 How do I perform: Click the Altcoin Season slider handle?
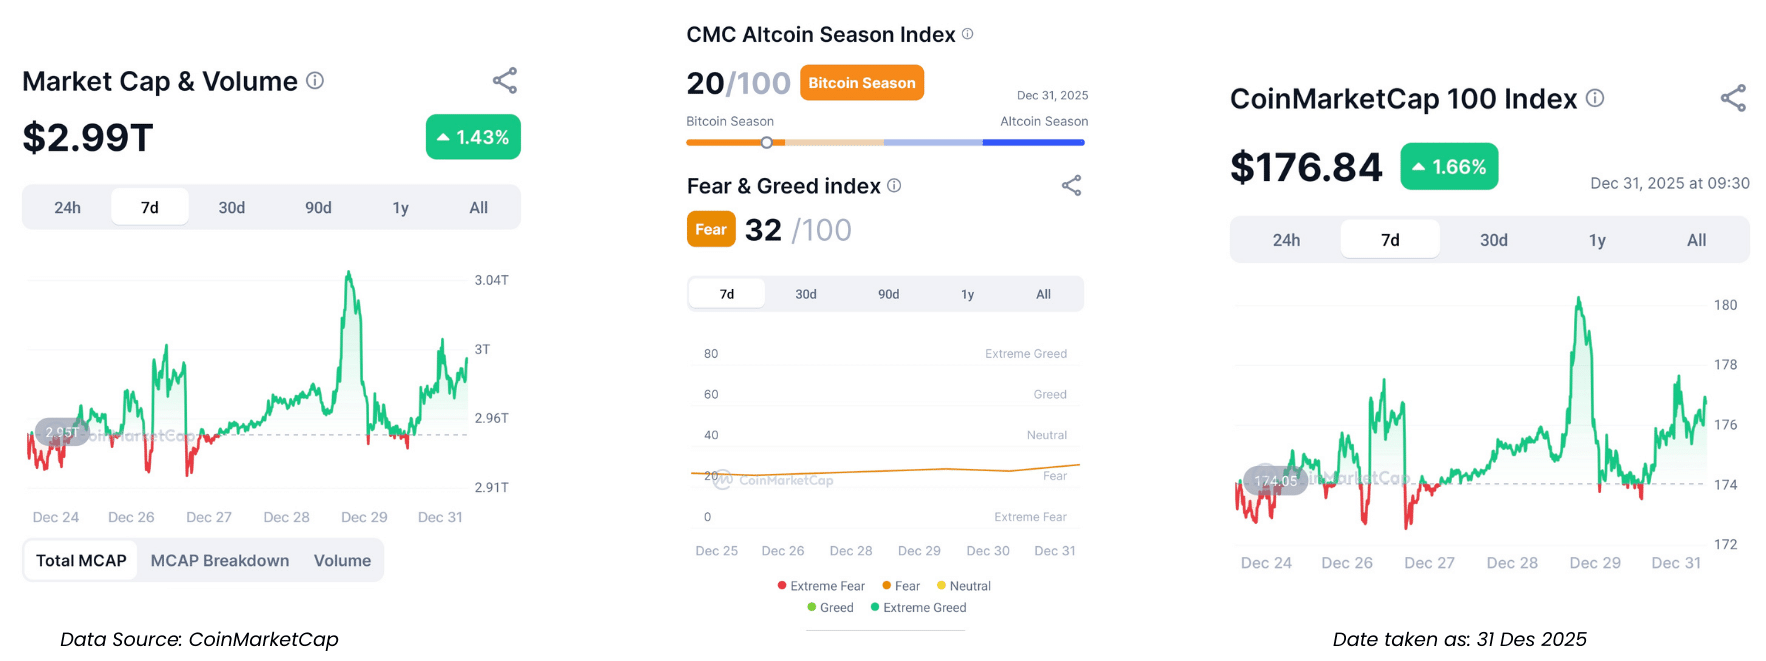766,143
